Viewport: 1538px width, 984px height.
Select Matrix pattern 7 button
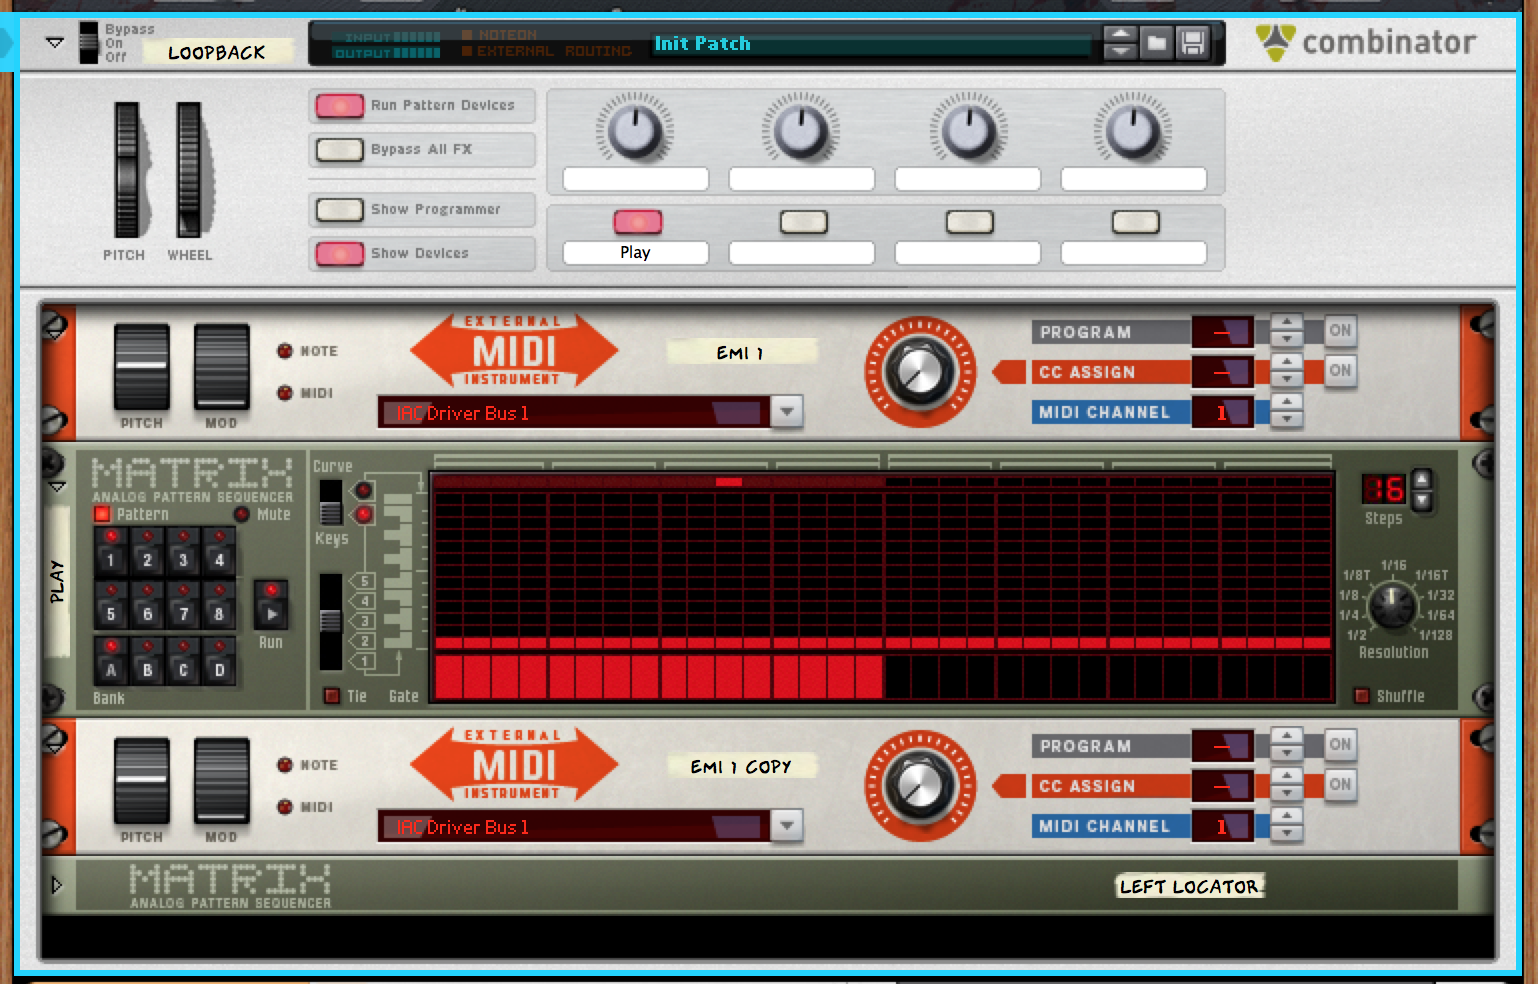pos(183,606)
